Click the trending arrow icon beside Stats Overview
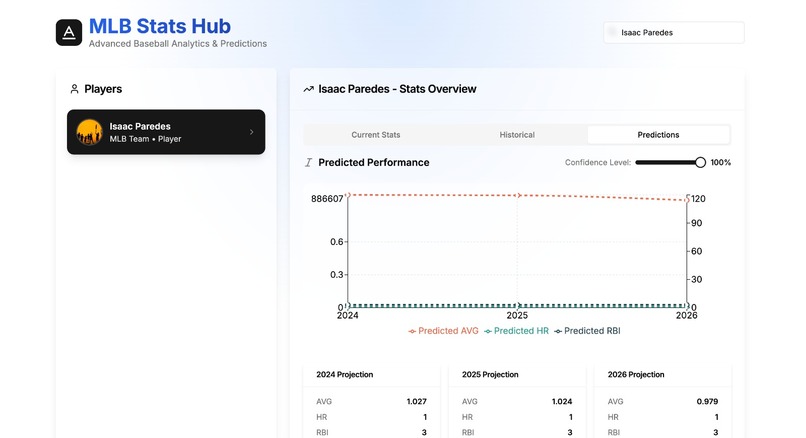Screen dimensions: 806x438 [308, 89]
